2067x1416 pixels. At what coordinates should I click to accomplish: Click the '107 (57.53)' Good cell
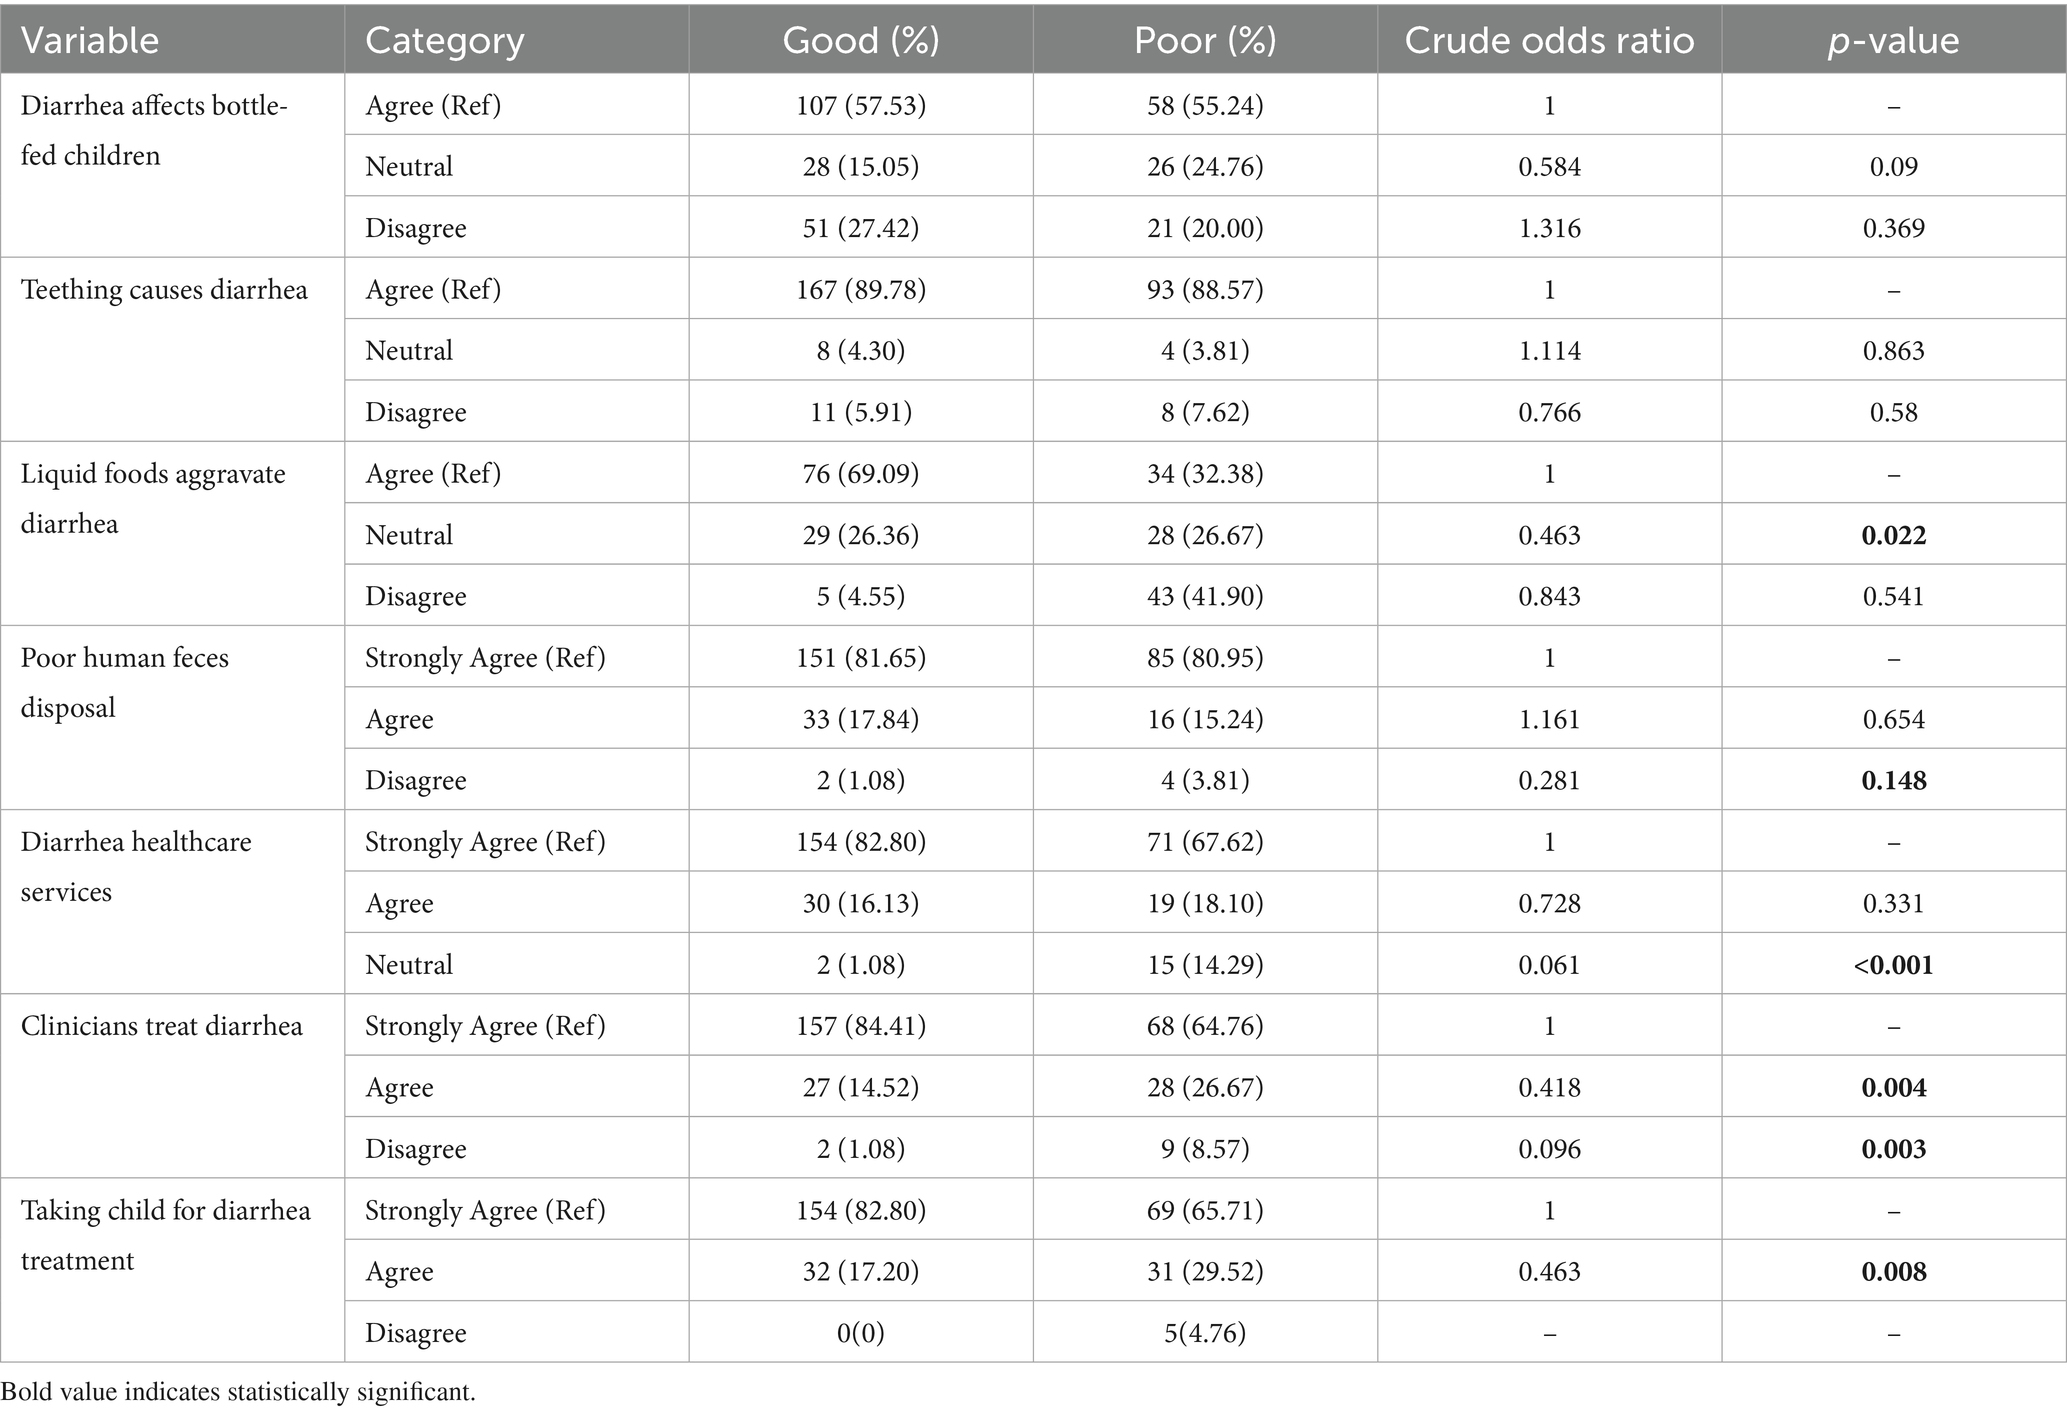tap(860, 105)
